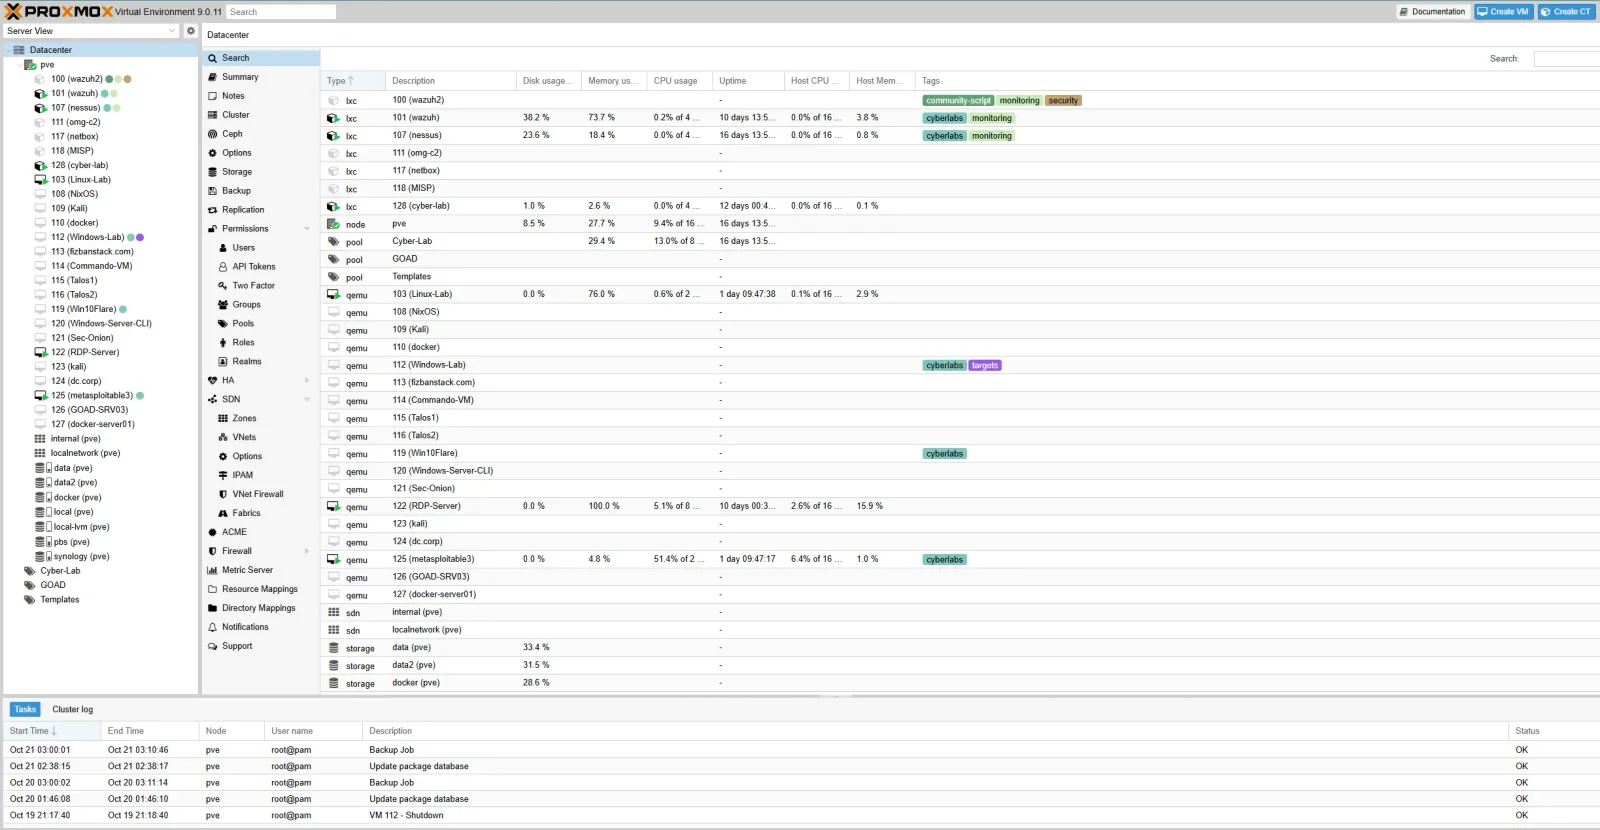Open the Resource Mappings menu item

pyautogui.click(x=260, y=589)
